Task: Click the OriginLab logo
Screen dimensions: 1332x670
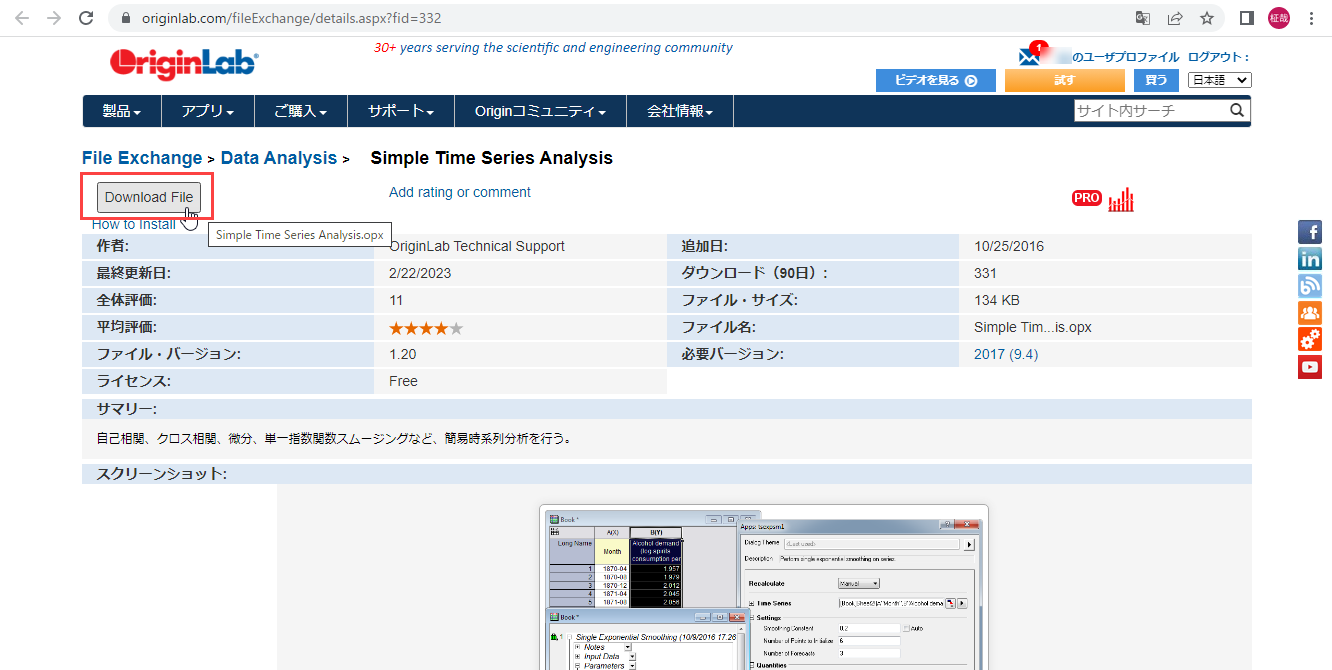Action: 184,63
